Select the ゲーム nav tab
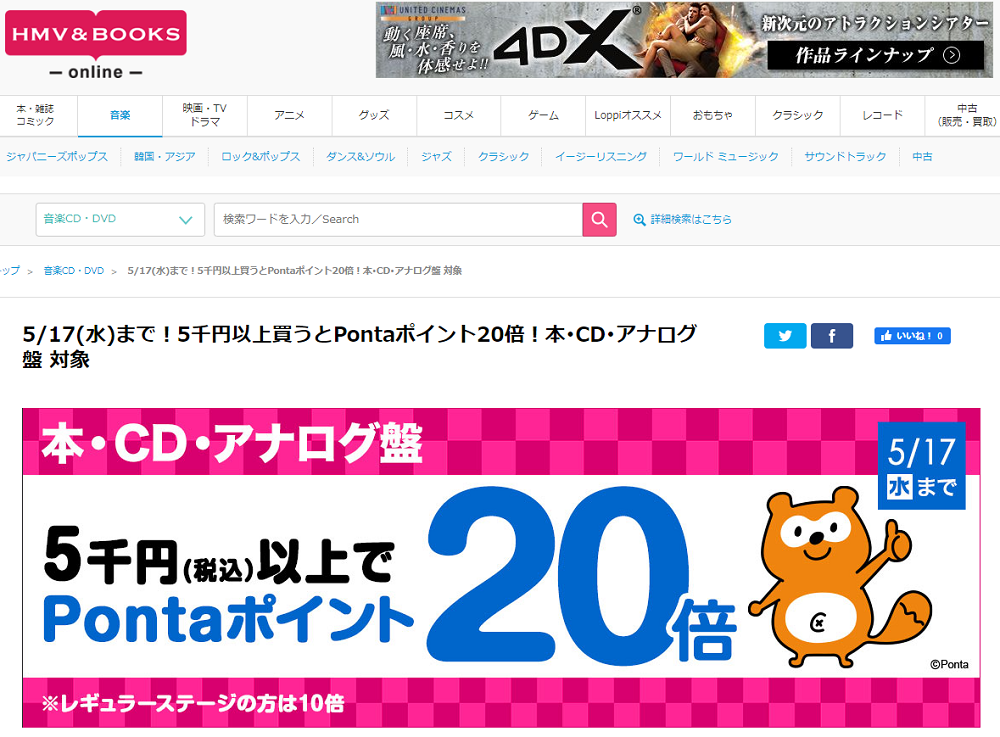The height and width of the screenshot is (737, 1000). (543, 115)
